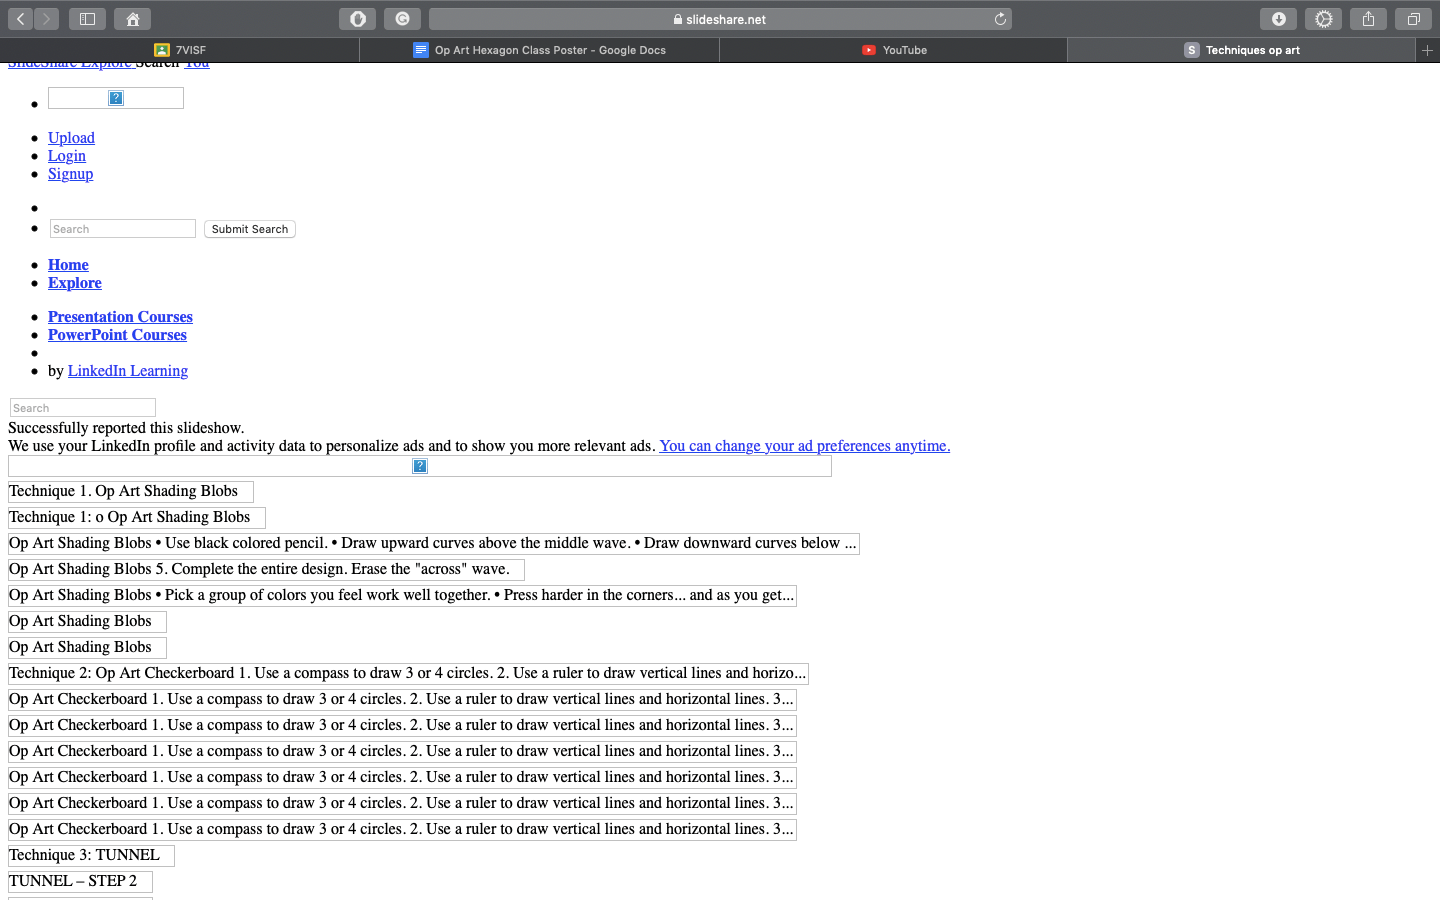Click the Signup link
Viewport: 1440px width, 900px height.
point(70,173)
